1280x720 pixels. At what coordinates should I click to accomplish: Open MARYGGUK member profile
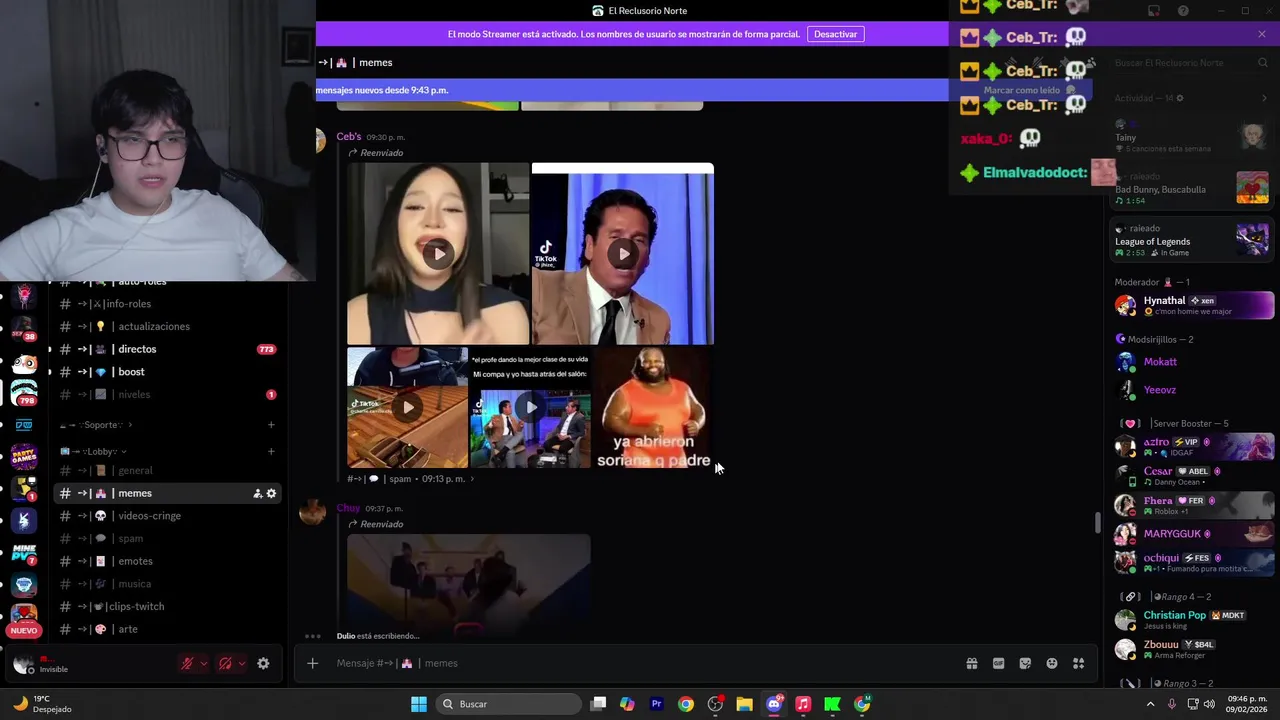tap(1194, 534)
